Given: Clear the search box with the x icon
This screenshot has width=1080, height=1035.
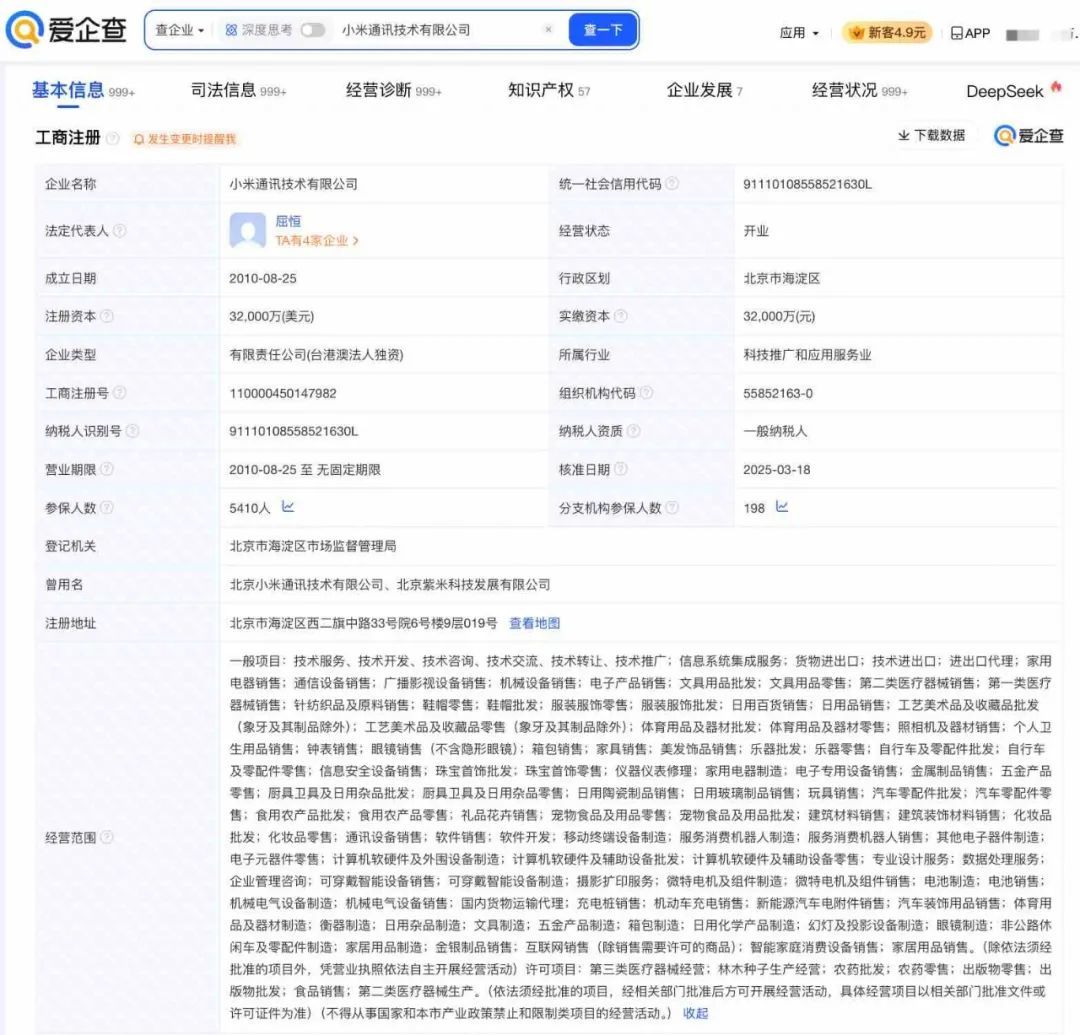Looking at the screenshot, I should [548, 30].
